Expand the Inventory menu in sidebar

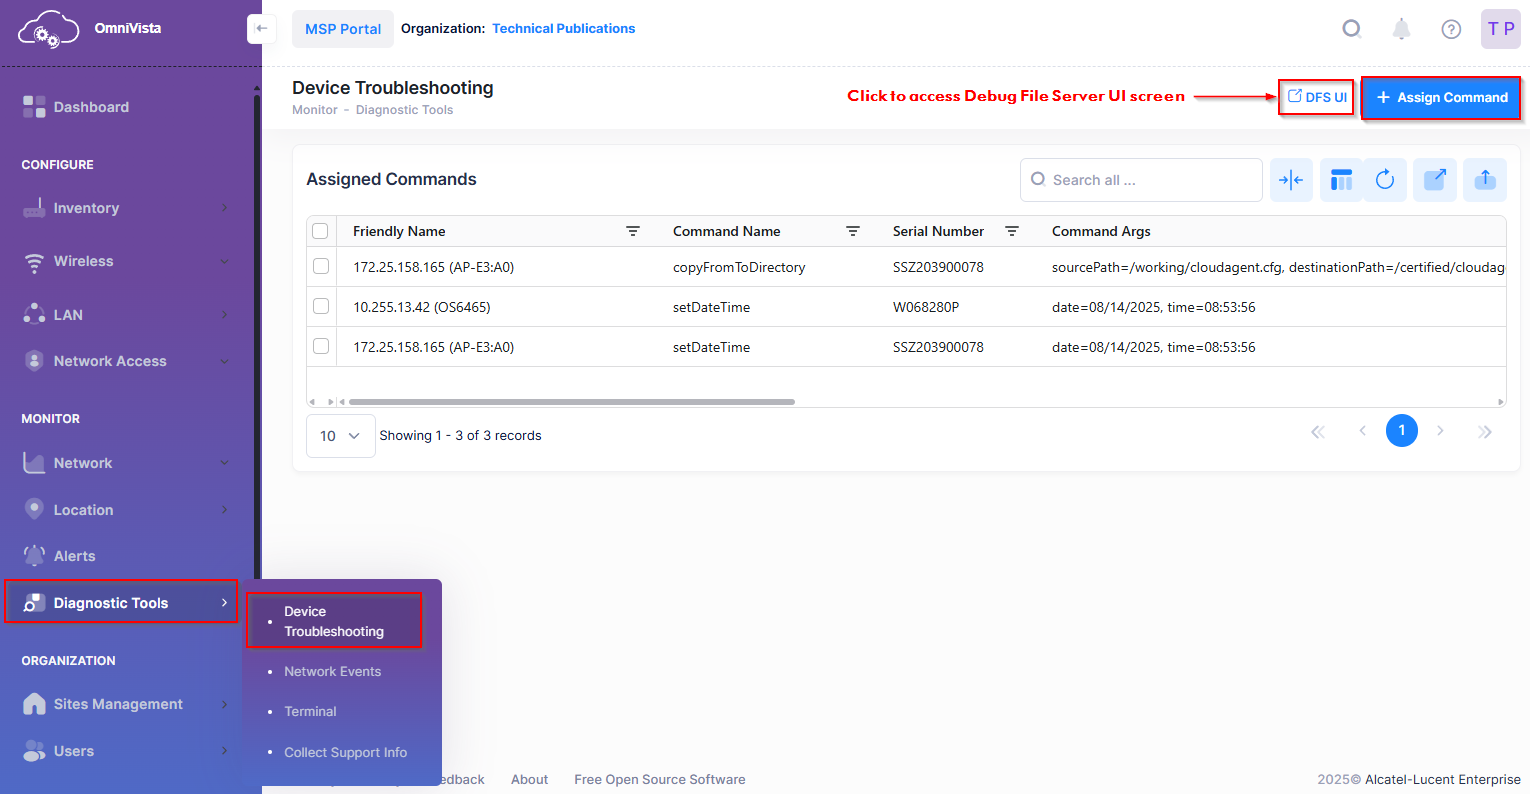pyautogui.click(x=126, y=208)
